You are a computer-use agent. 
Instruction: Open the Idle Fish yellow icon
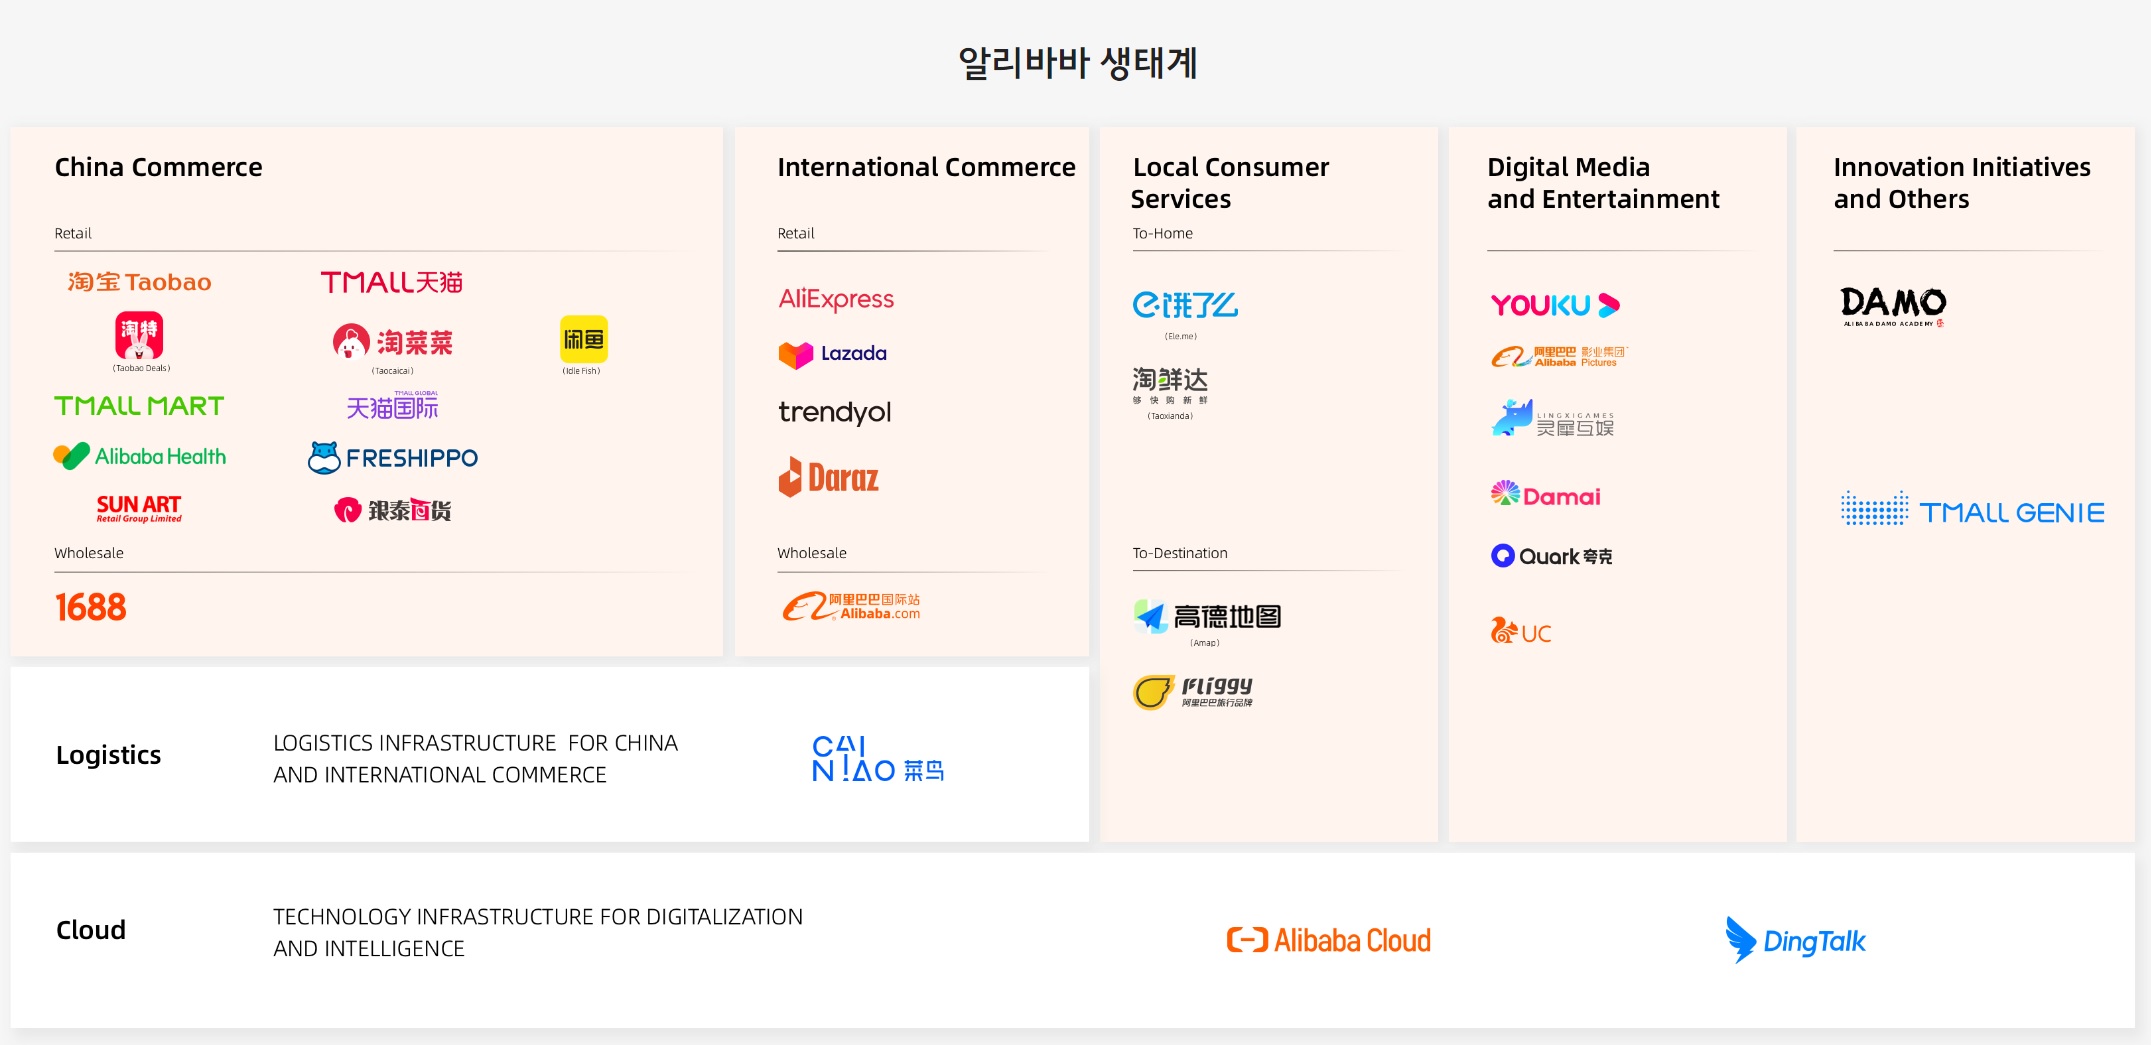[x=583, y=340]
